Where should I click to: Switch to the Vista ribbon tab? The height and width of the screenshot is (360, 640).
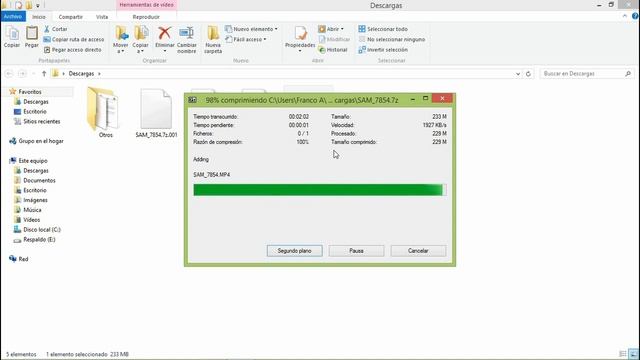point(102,17)
